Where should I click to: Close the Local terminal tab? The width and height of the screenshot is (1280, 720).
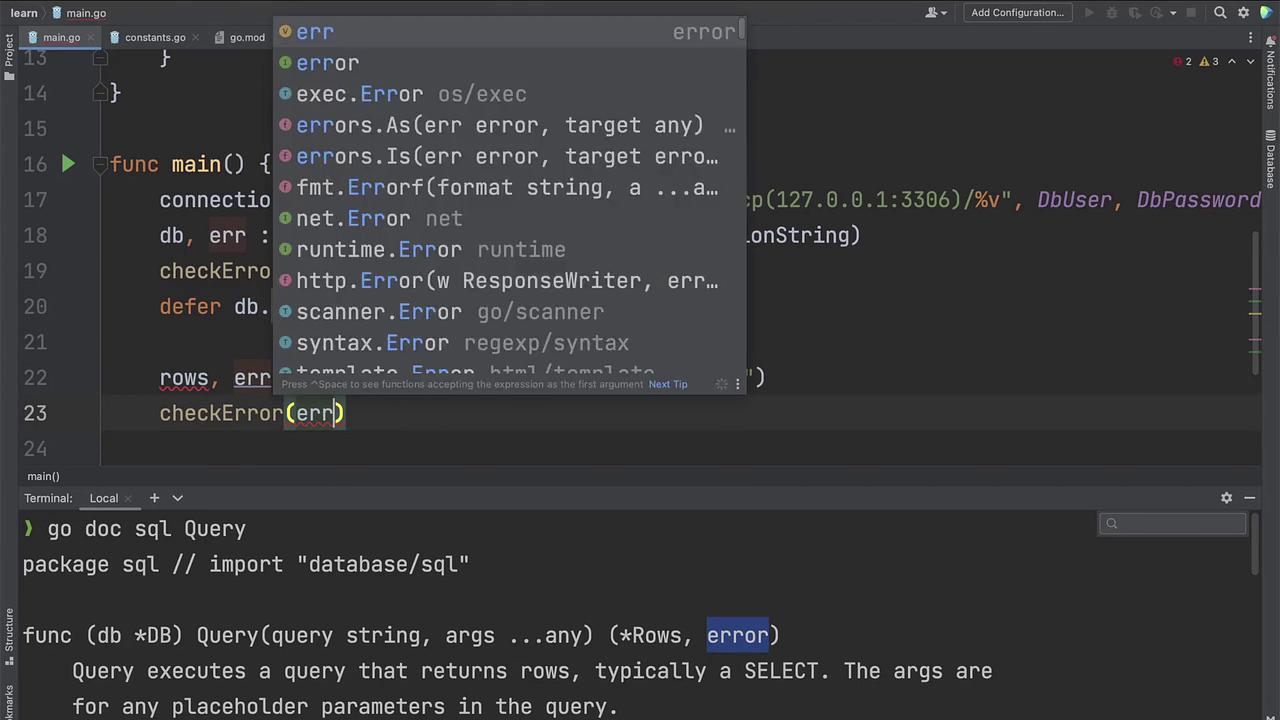coord(127,498)
